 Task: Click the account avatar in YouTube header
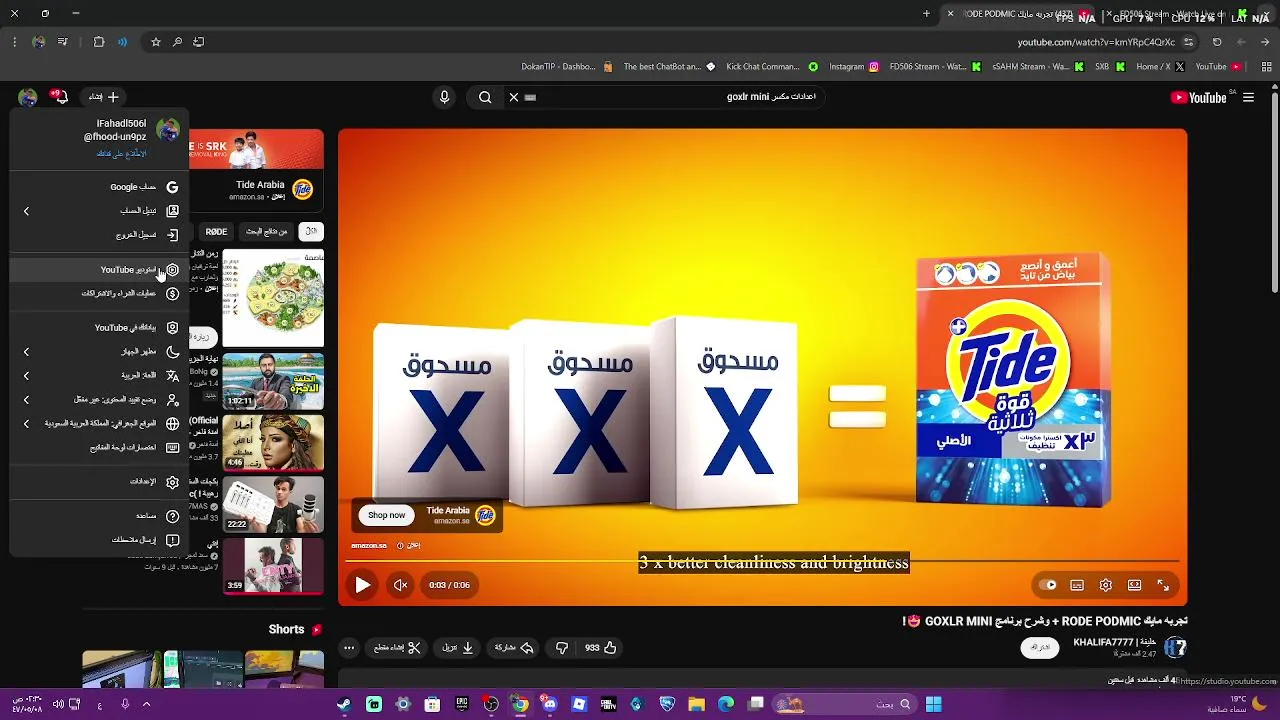(28, 97)
